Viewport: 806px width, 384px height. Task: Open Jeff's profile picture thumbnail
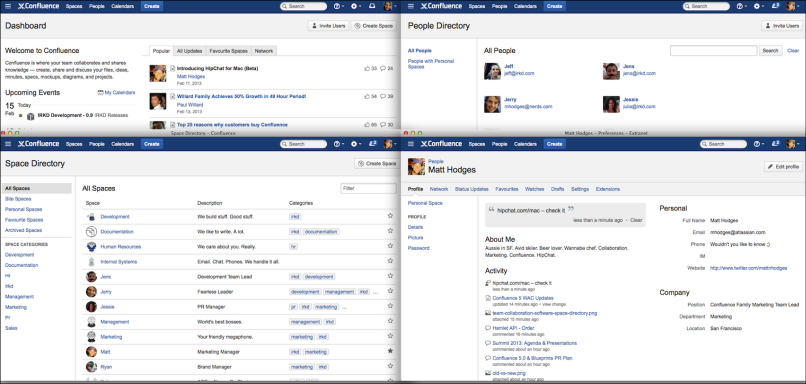(492, 71)
